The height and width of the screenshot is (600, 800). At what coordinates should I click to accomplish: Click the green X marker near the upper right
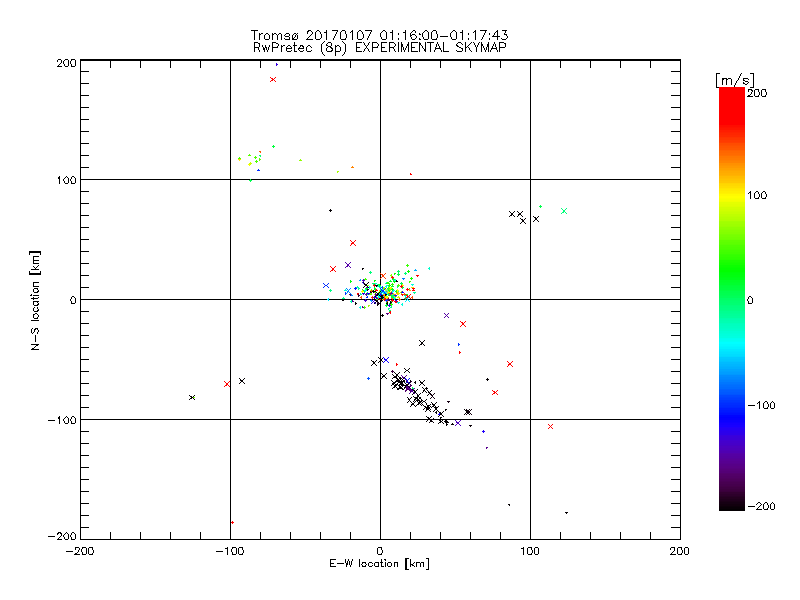564,211
